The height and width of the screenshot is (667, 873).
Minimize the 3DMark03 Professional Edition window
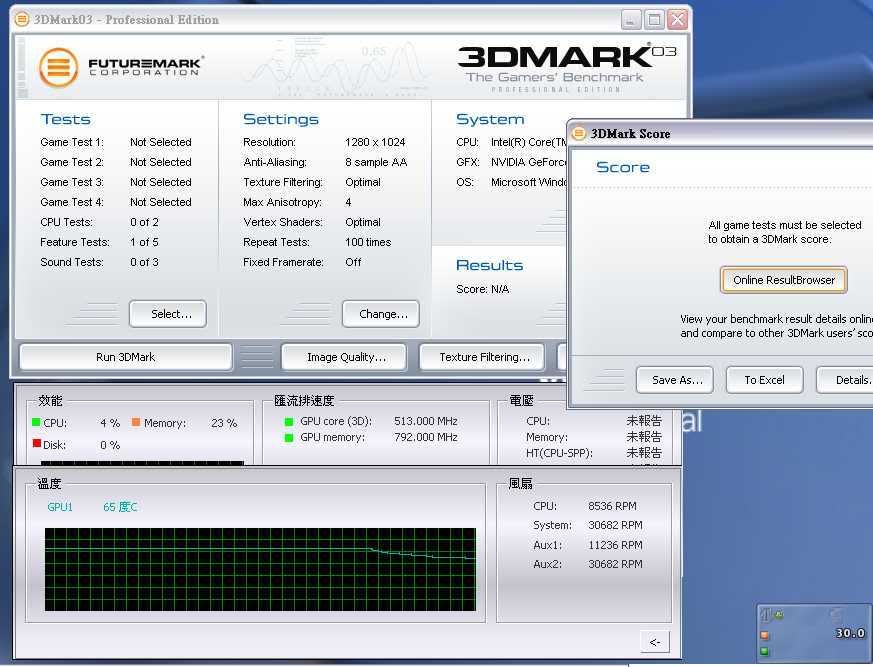click(631, 20)
